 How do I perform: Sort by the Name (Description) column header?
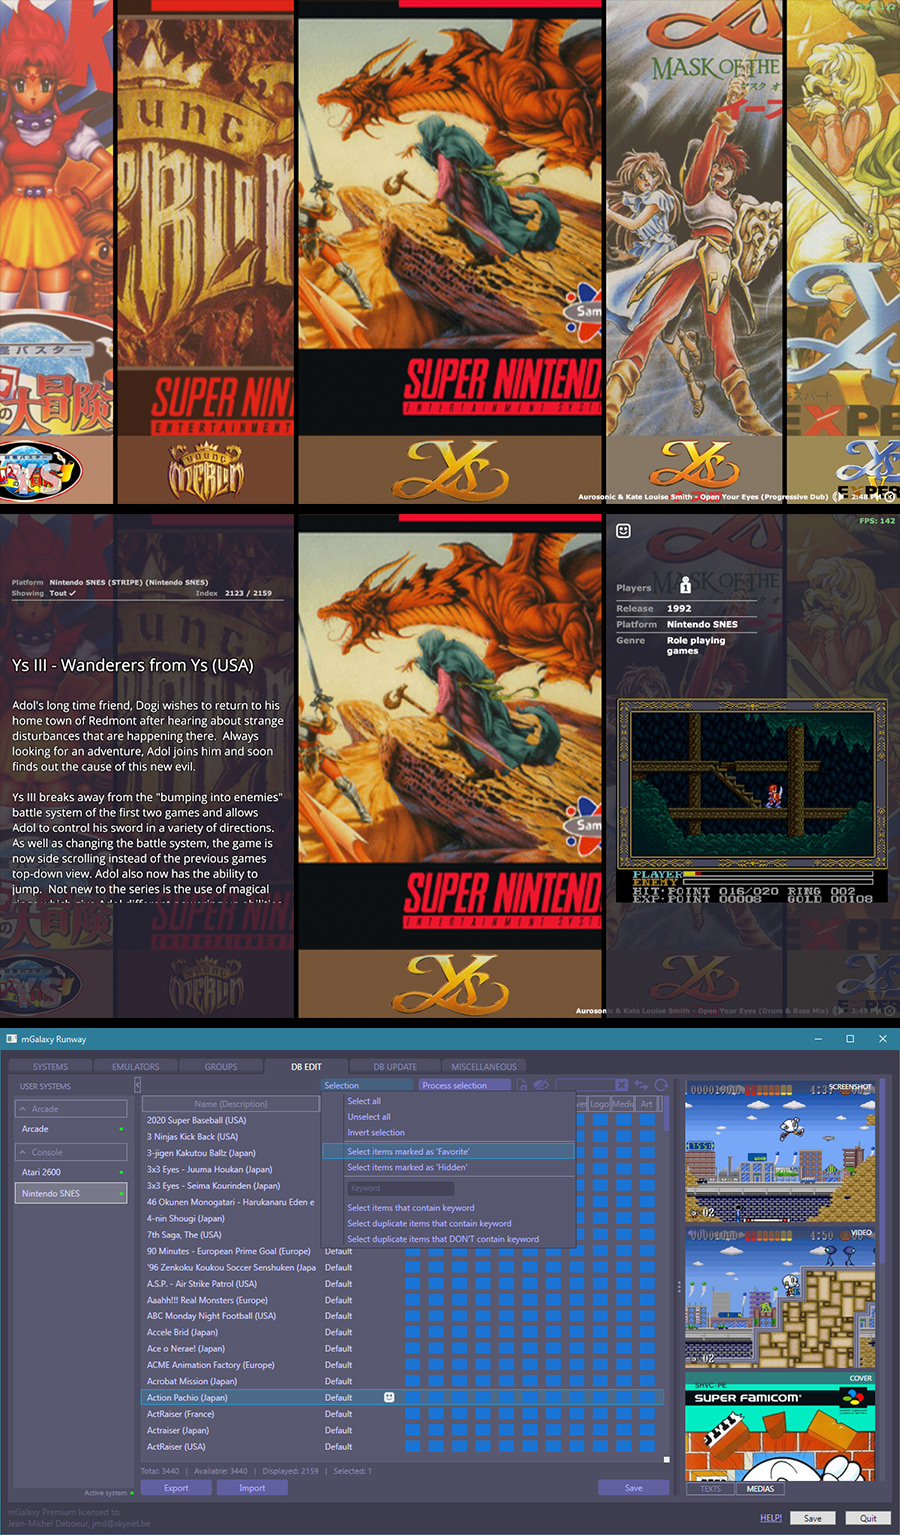coord(231,1104)
